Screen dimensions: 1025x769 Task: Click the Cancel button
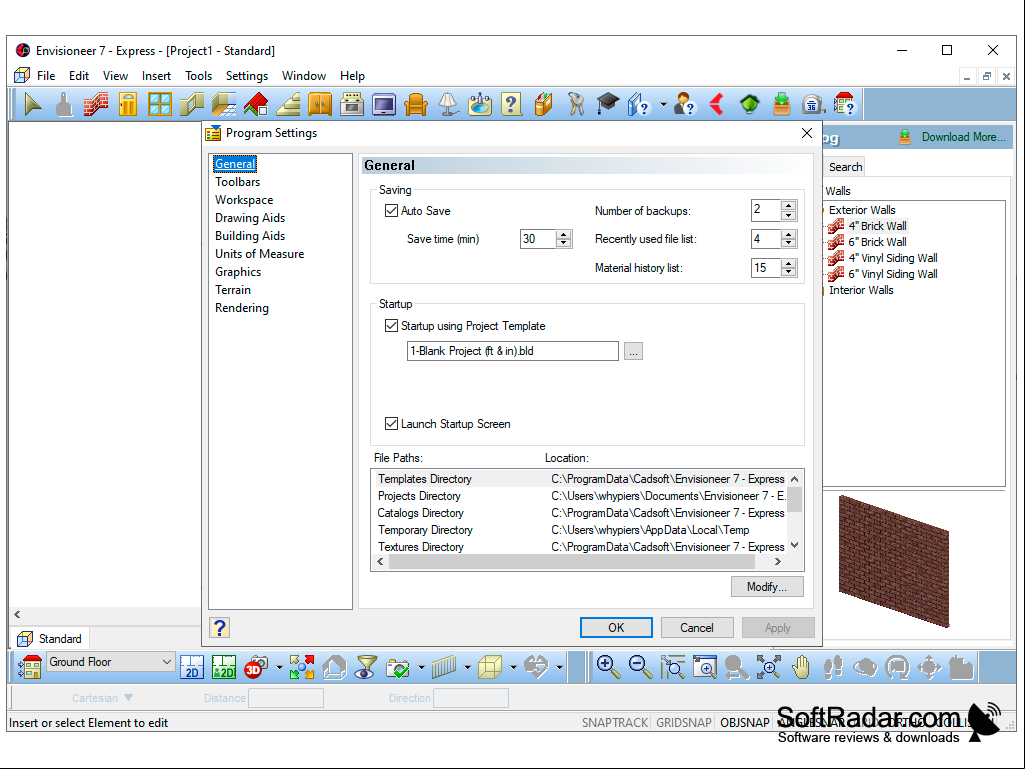point(697,628)
